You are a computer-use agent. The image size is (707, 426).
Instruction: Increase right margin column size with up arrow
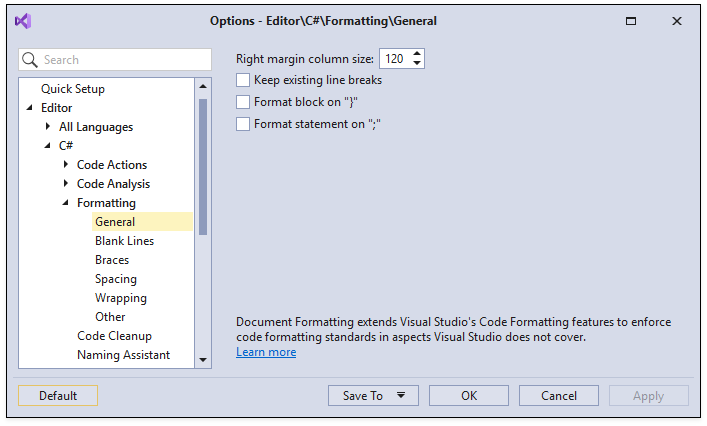tap(417, 54)
